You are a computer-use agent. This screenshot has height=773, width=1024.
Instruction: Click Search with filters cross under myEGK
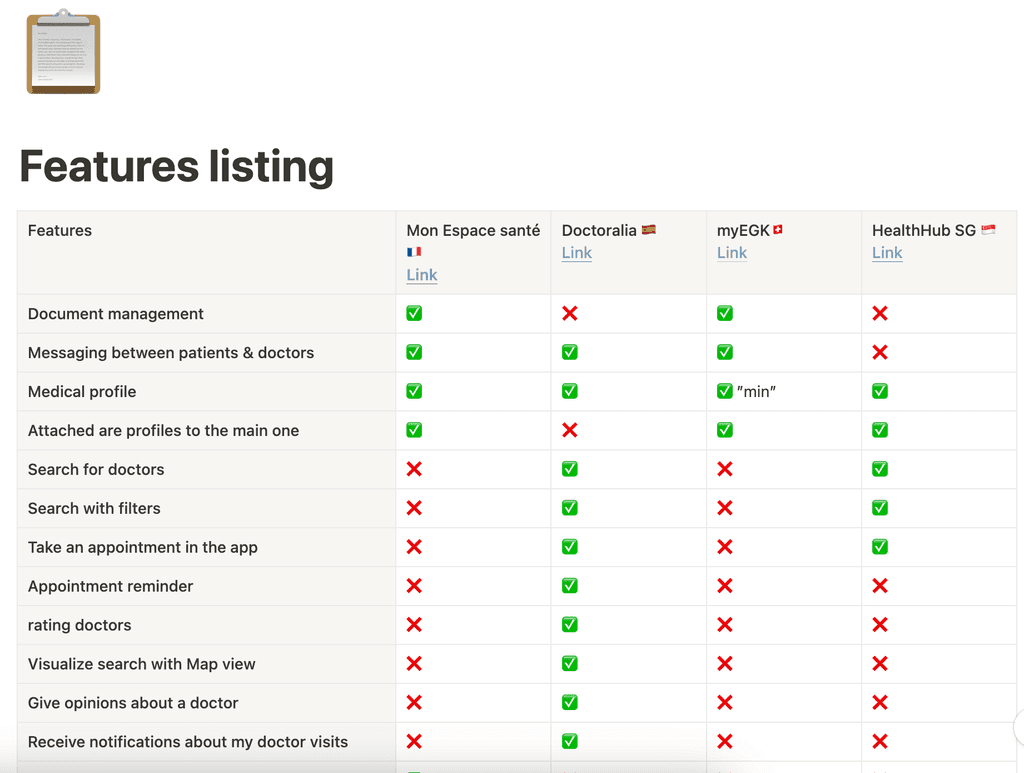click(725, 508)
